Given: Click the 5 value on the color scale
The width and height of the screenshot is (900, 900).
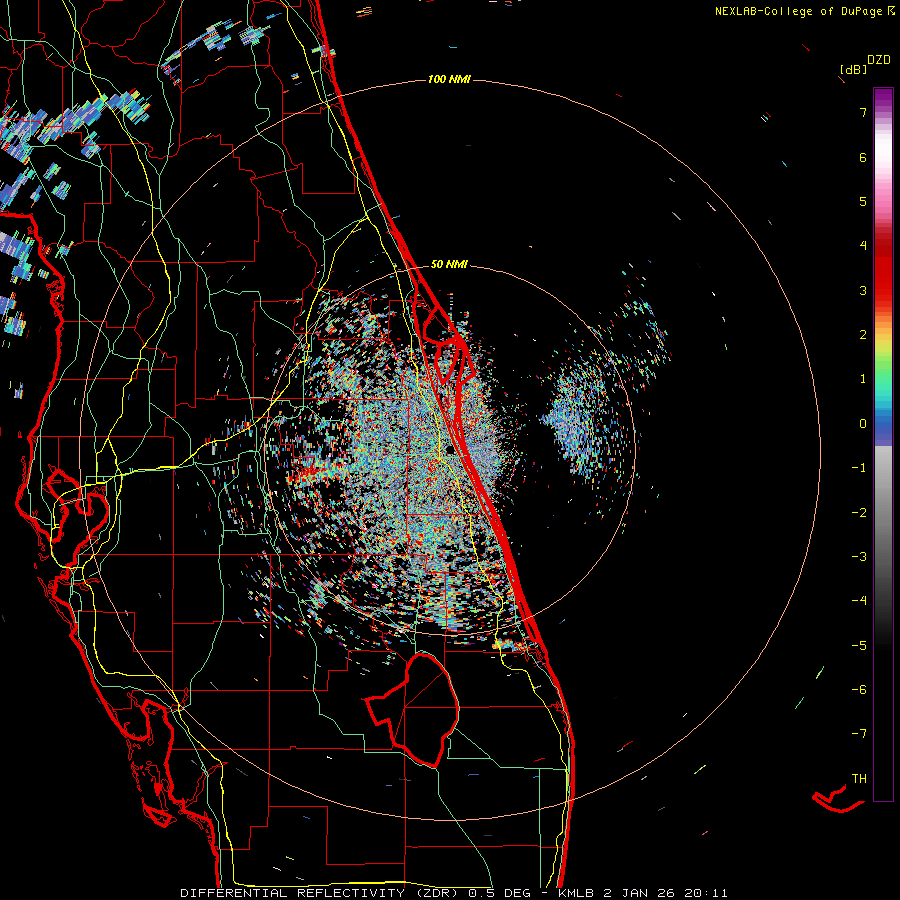Looking at the screenshot, I should click(x=863, y=201).
